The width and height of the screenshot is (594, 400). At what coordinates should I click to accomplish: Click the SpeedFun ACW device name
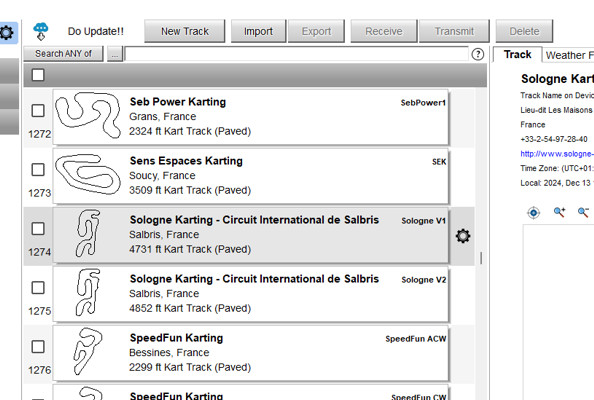[416, 339]
